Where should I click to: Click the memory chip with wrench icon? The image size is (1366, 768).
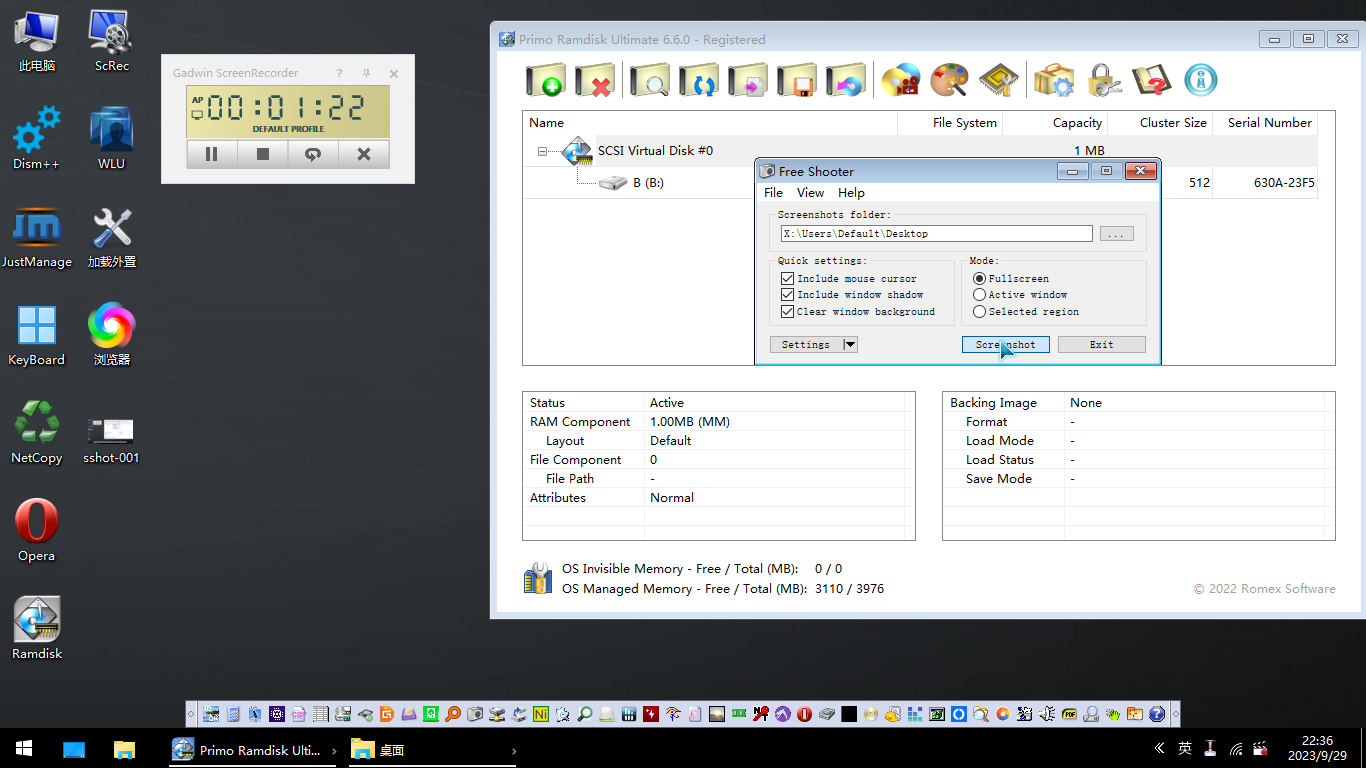coord(998,80)
